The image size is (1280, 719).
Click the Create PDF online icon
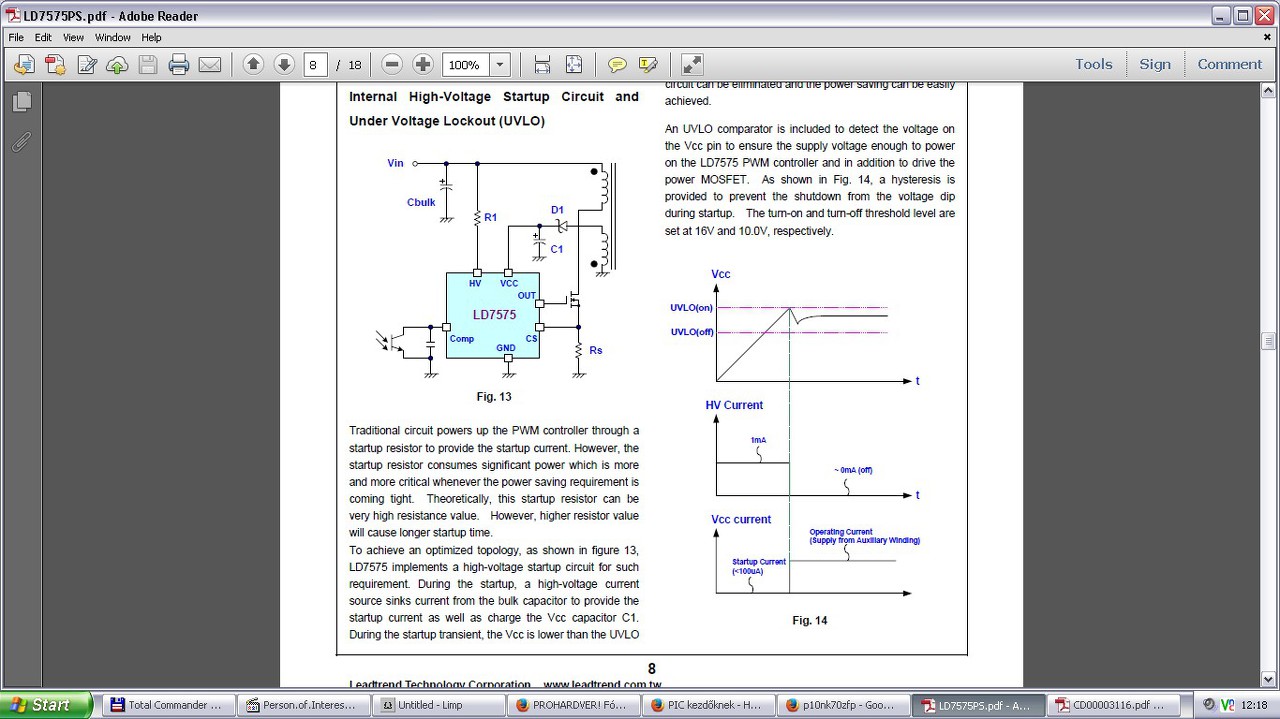tap(55, 65)
